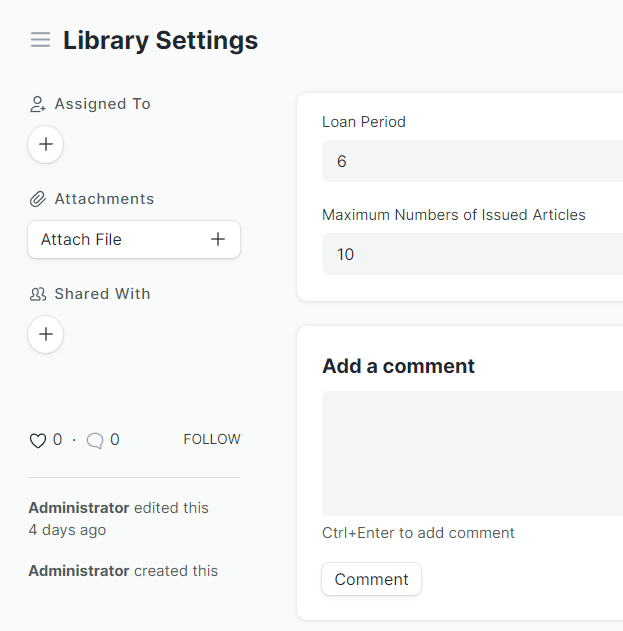Image resolution: width=623 pixels, height=631 pixels.
Task: Click the Attachments paperclip icon
Action: (38, 199)
